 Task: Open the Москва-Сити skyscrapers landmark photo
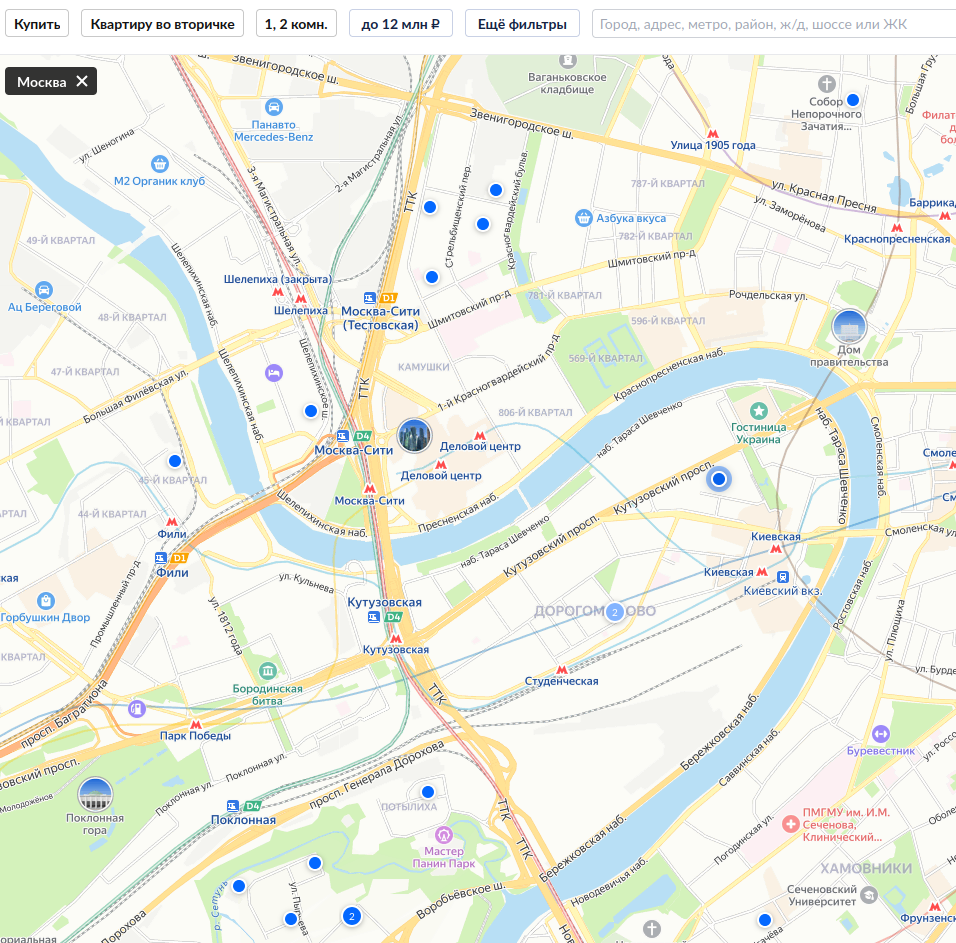(x=415, y=436)
